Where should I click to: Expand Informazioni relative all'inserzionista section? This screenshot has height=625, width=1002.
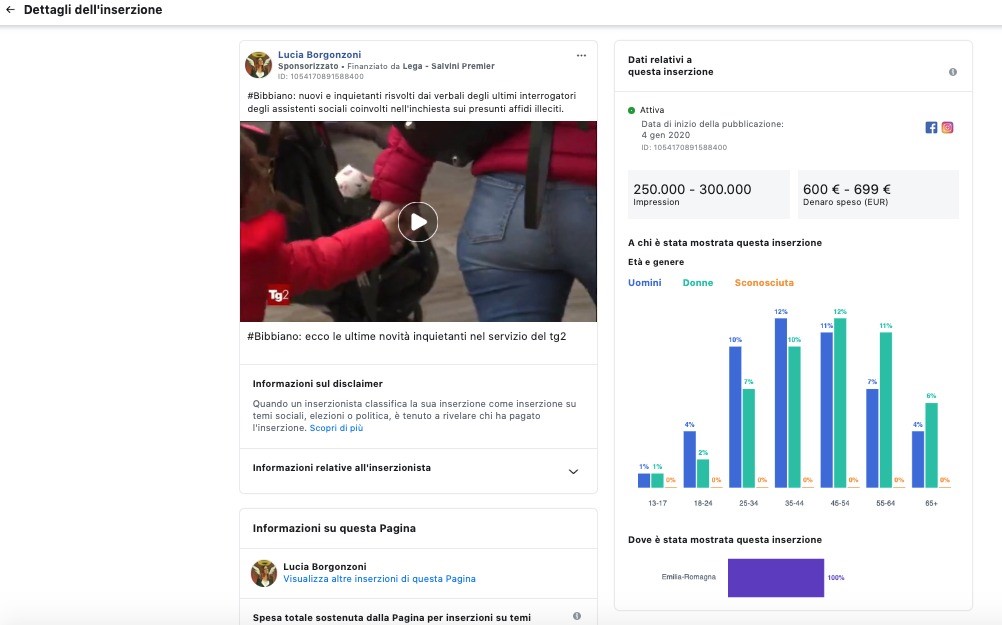tap(573, 471)
